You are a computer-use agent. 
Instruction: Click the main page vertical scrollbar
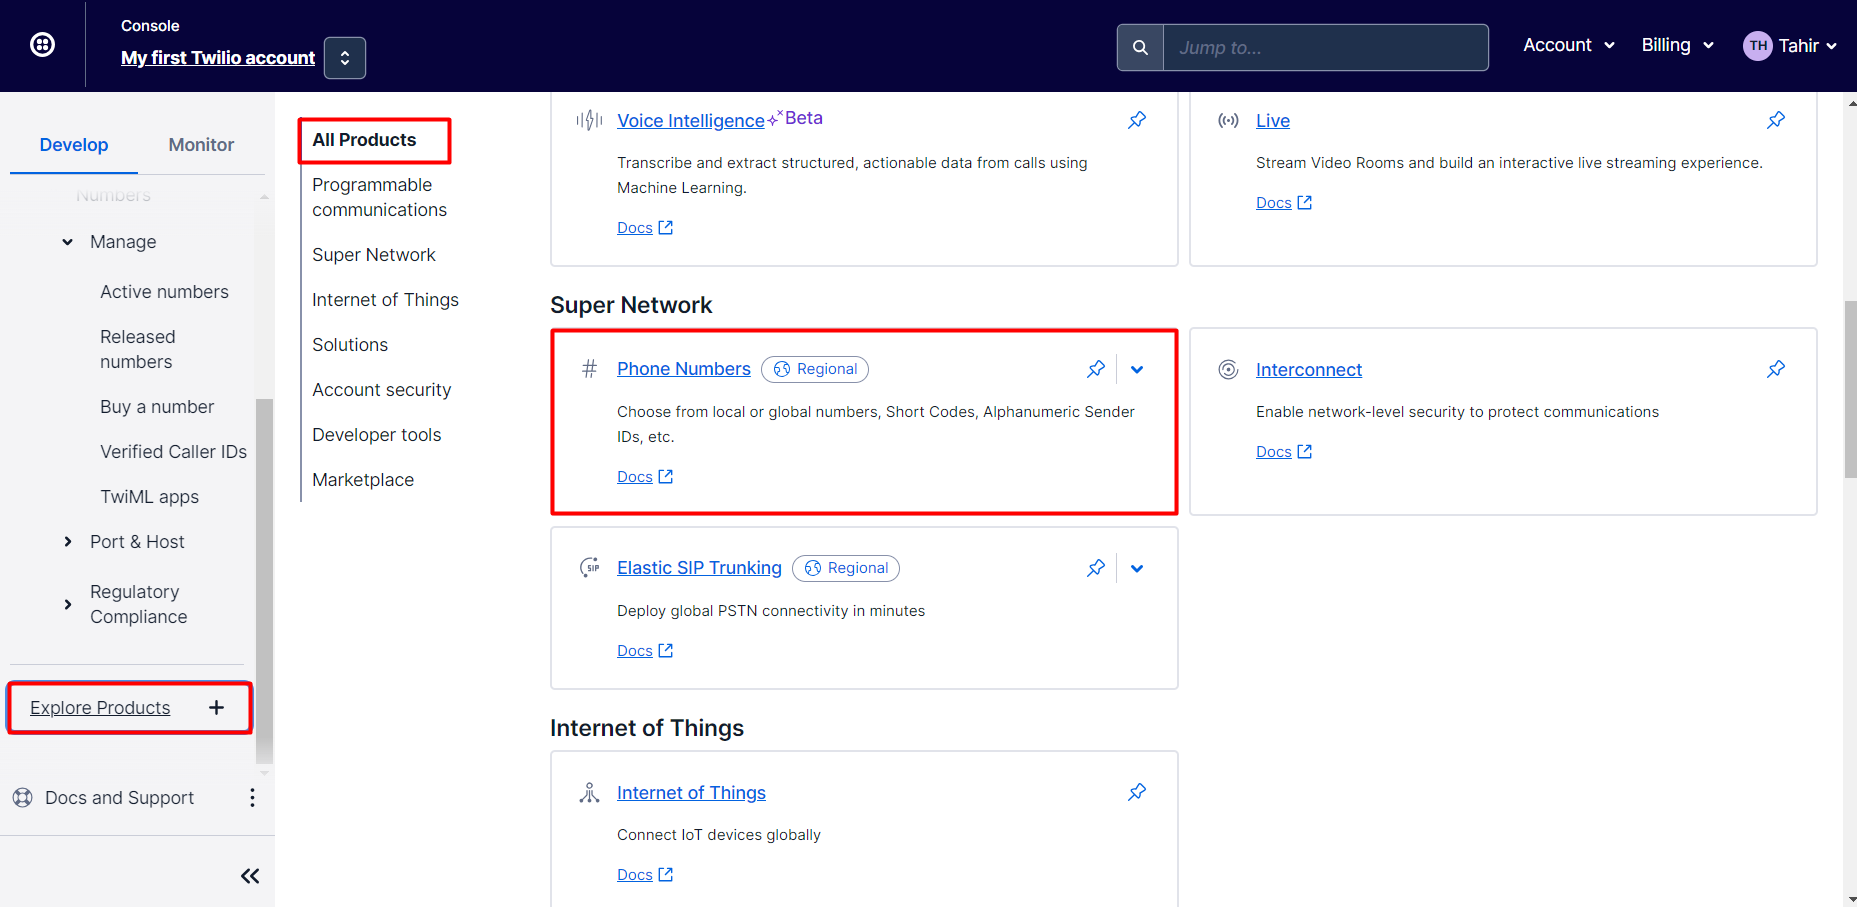tap(1850, 389)
